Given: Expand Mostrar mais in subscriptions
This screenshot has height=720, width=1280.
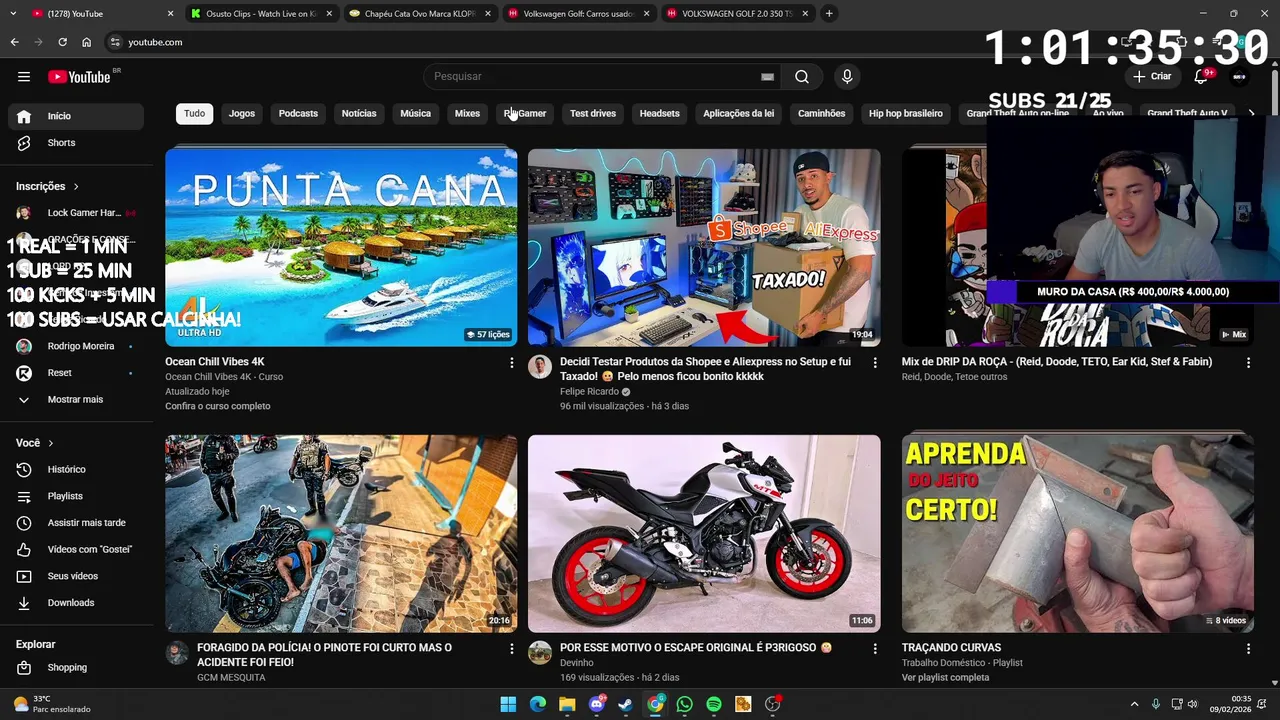Looking at the screenshot, I should pos(76,399).
